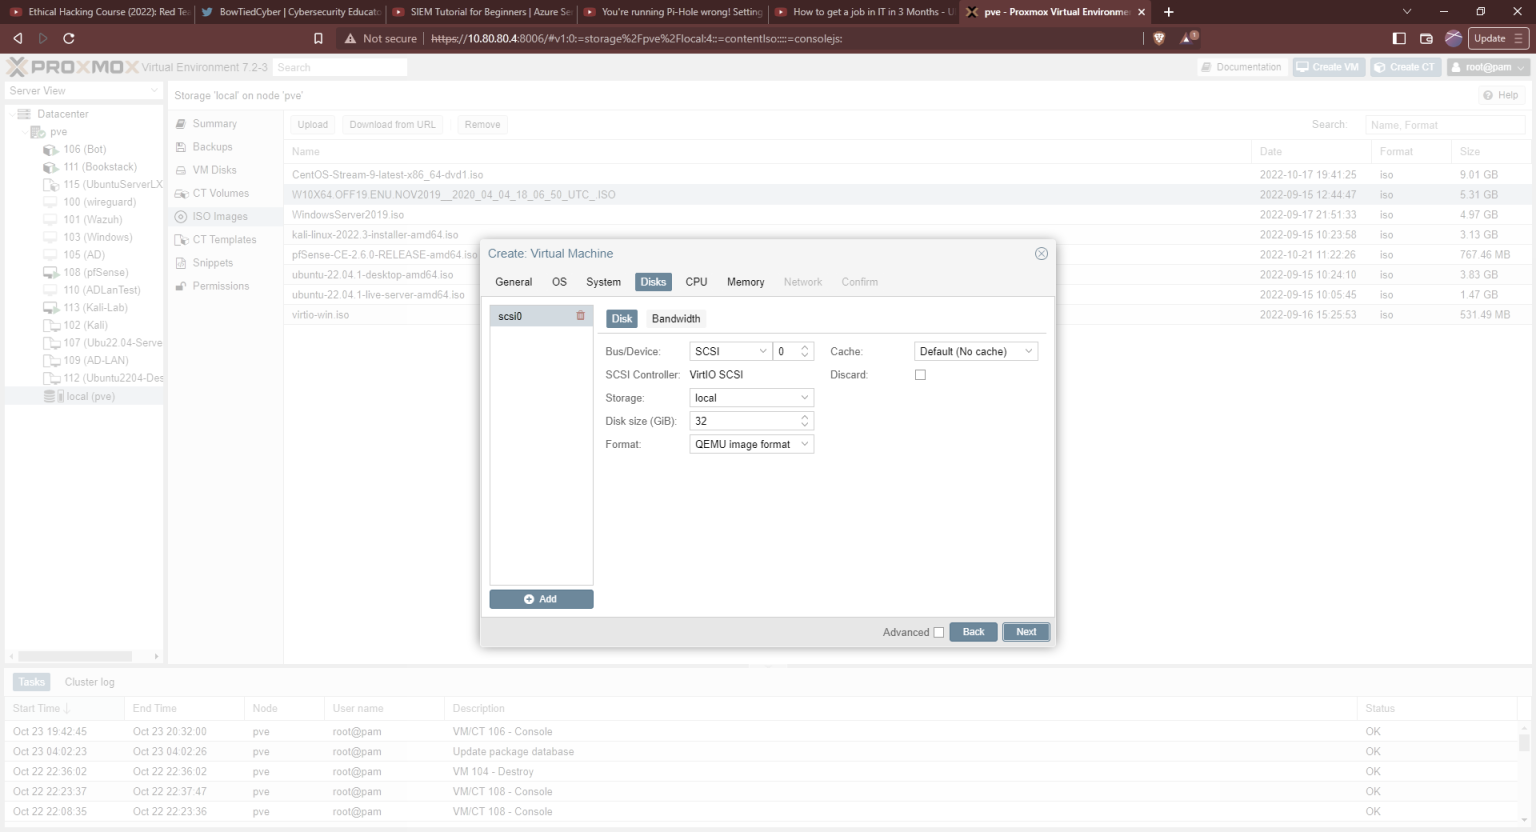This screenshot has width=1536, height=832.
Task: Open the browser wallet icon
Action: (1426, 39)
